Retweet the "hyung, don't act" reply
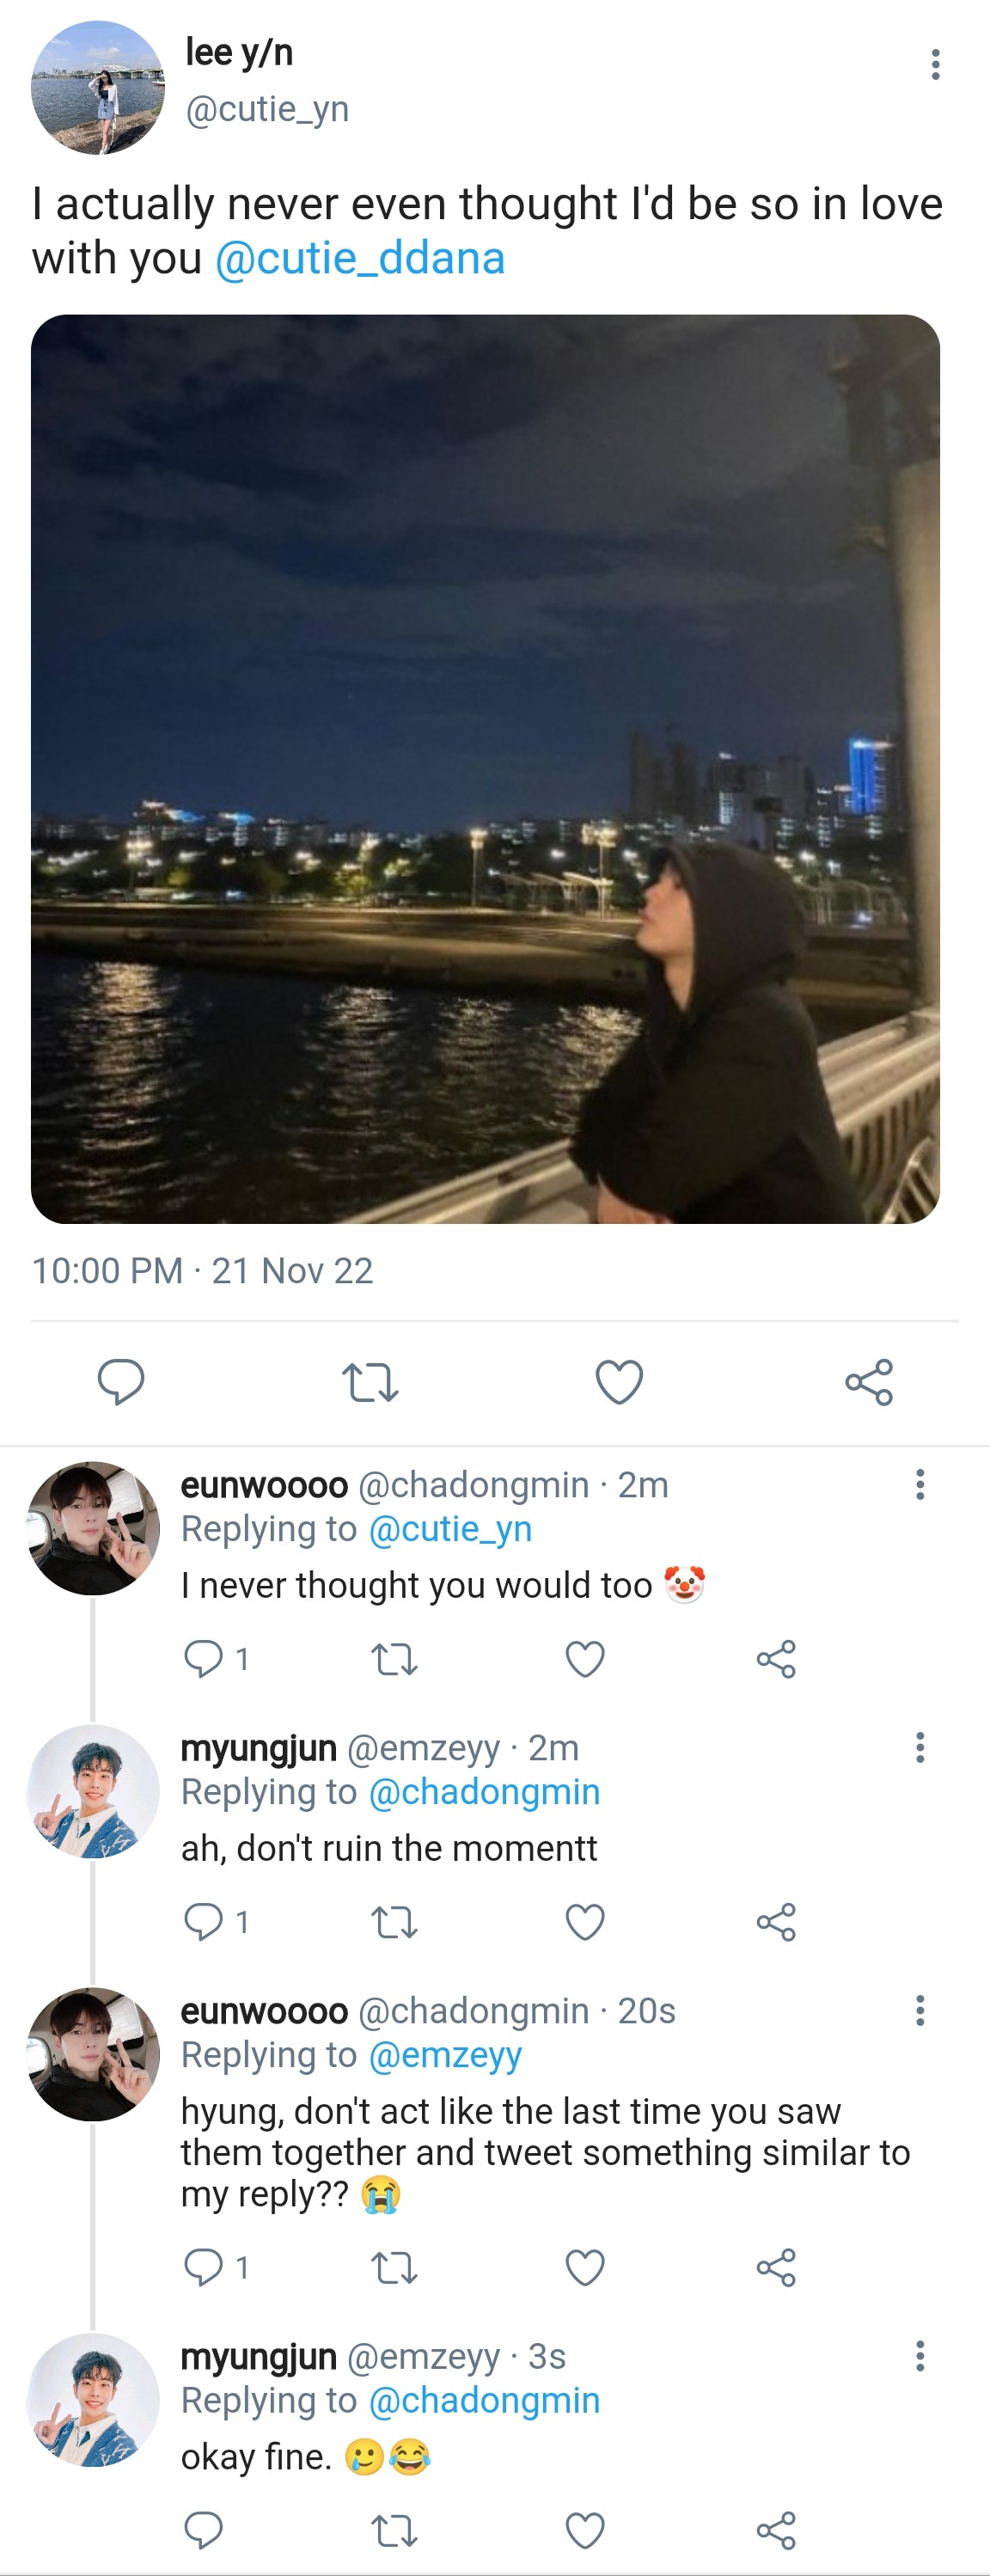Image resolution: width=990 pixels, height=2576 pixels. coord(394,2268)
